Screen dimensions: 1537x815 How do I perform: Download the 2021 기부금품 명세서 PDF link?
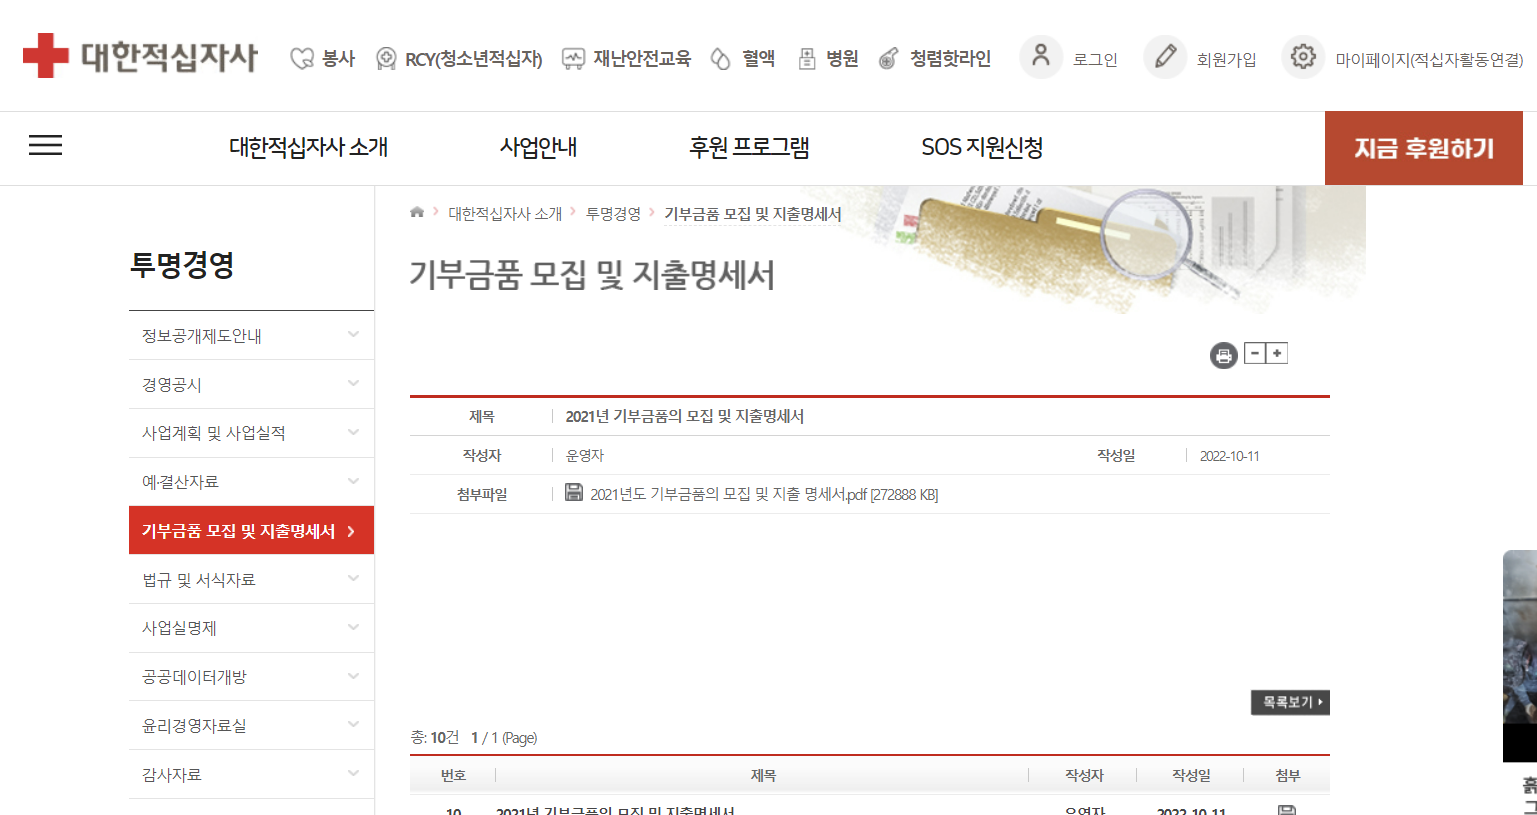coord(763,494)
